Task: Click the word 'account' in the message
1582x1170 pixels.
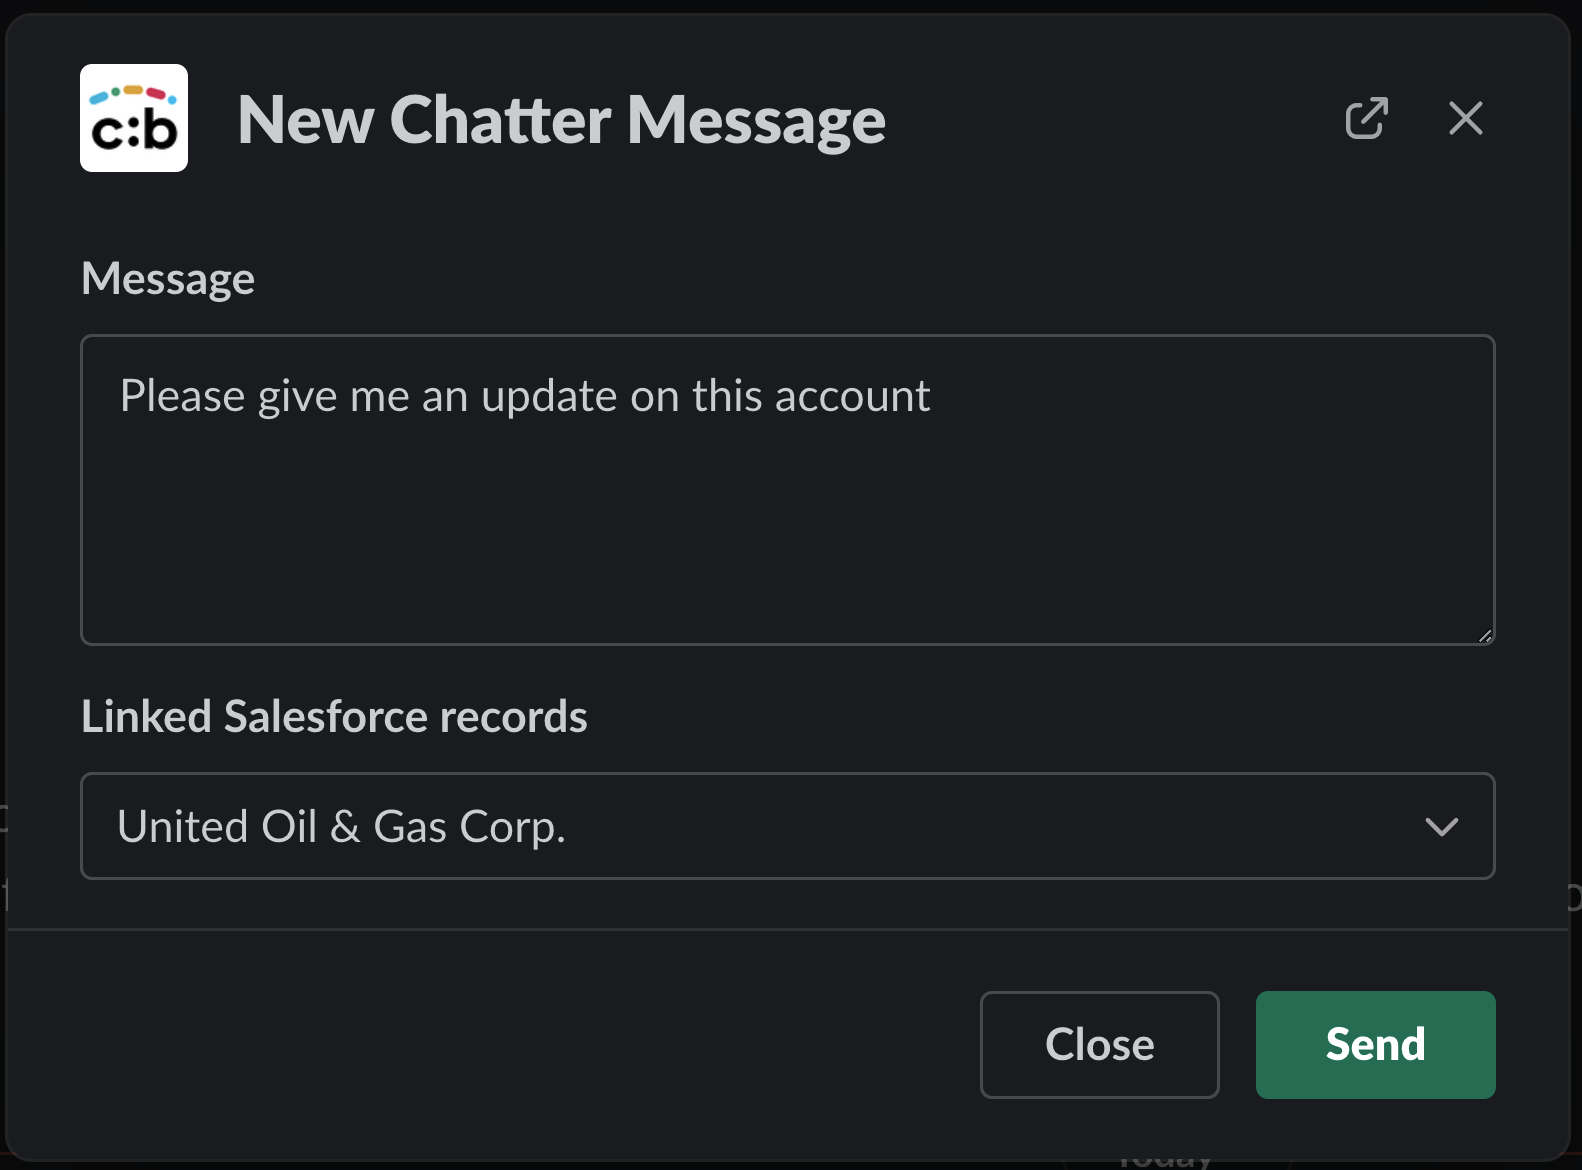Action: tap(852, 396)
